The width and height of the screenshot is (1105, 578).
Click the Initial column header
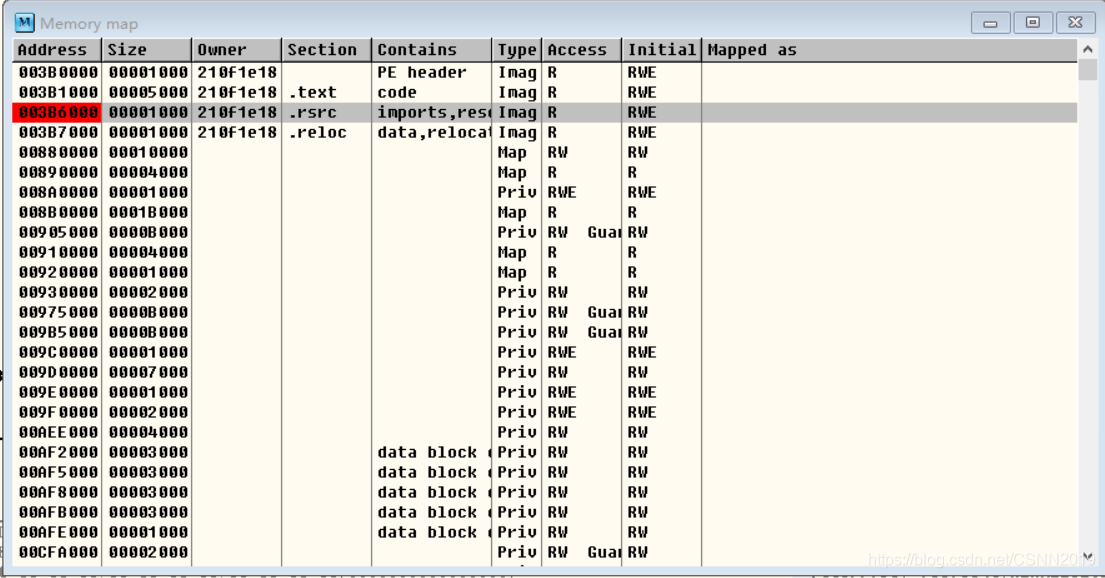tap(661, 50)
